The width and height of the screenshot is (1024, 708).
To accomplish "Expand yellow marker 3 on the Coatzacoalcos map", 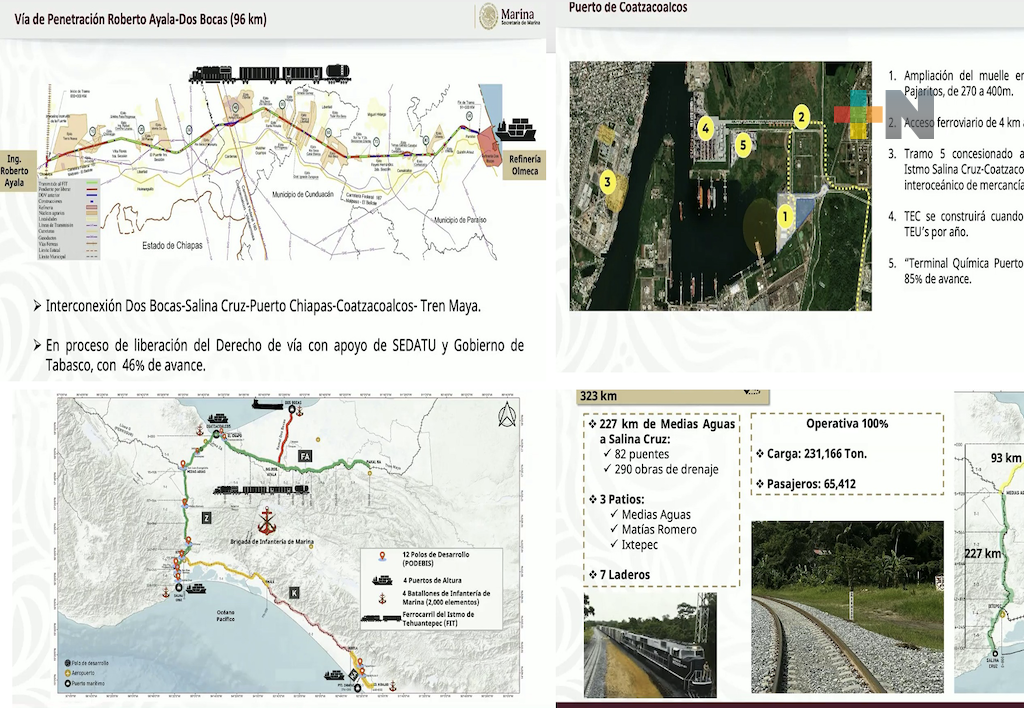I will pos(607,182).
